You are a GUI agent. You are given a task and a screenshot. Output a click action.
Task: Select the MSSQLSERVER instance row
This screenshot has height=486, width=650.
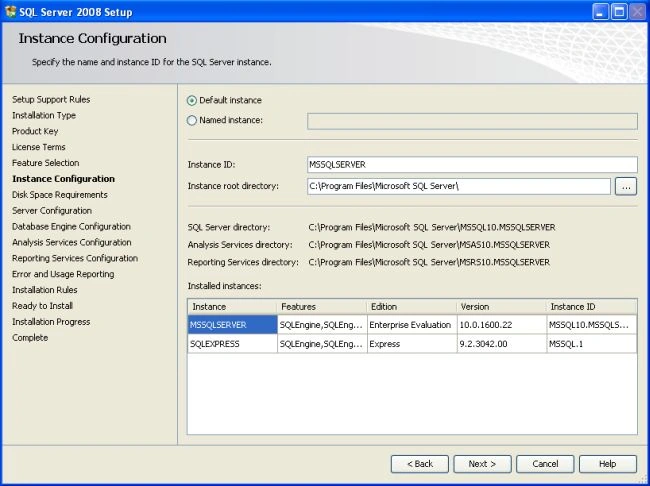point(412,325)
